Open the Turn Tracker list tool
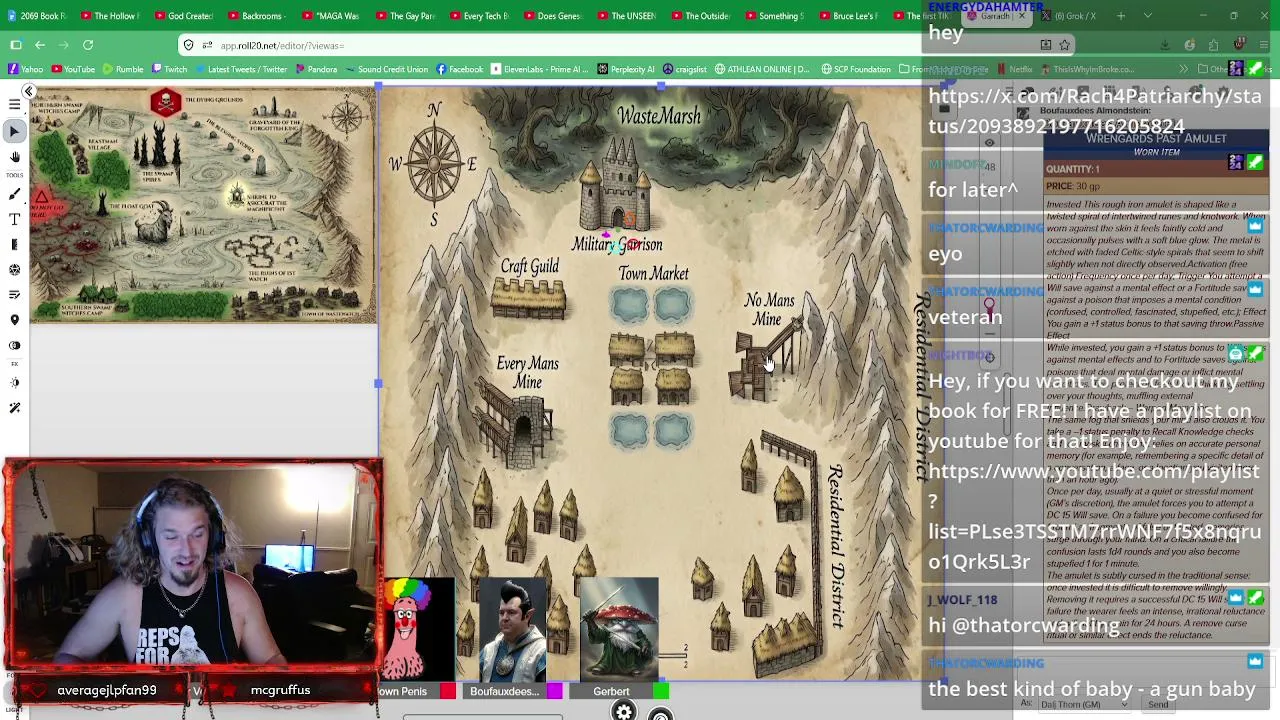This screenshot has width=1280, height=720. (15, 294)
